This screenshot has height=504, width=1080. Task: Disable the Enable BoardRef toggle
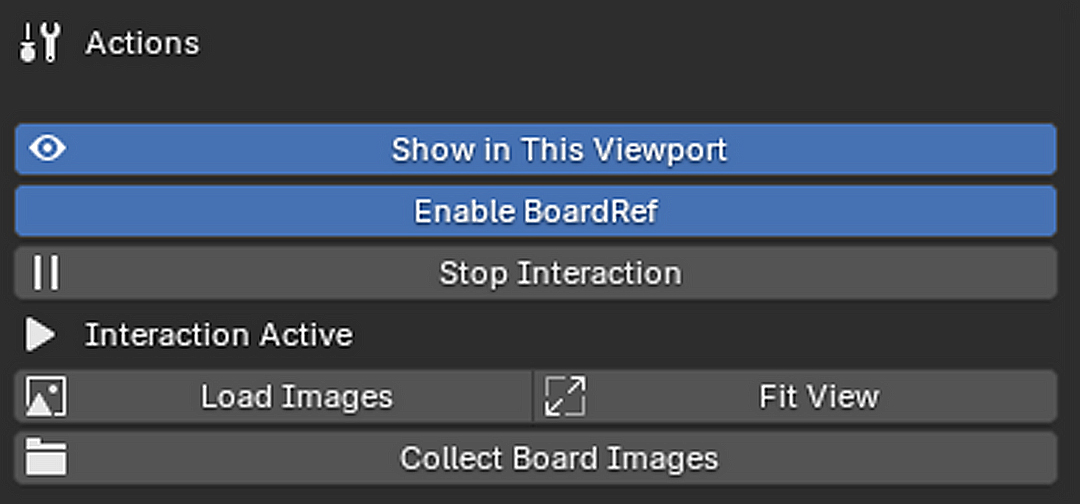tap(536, 211)
